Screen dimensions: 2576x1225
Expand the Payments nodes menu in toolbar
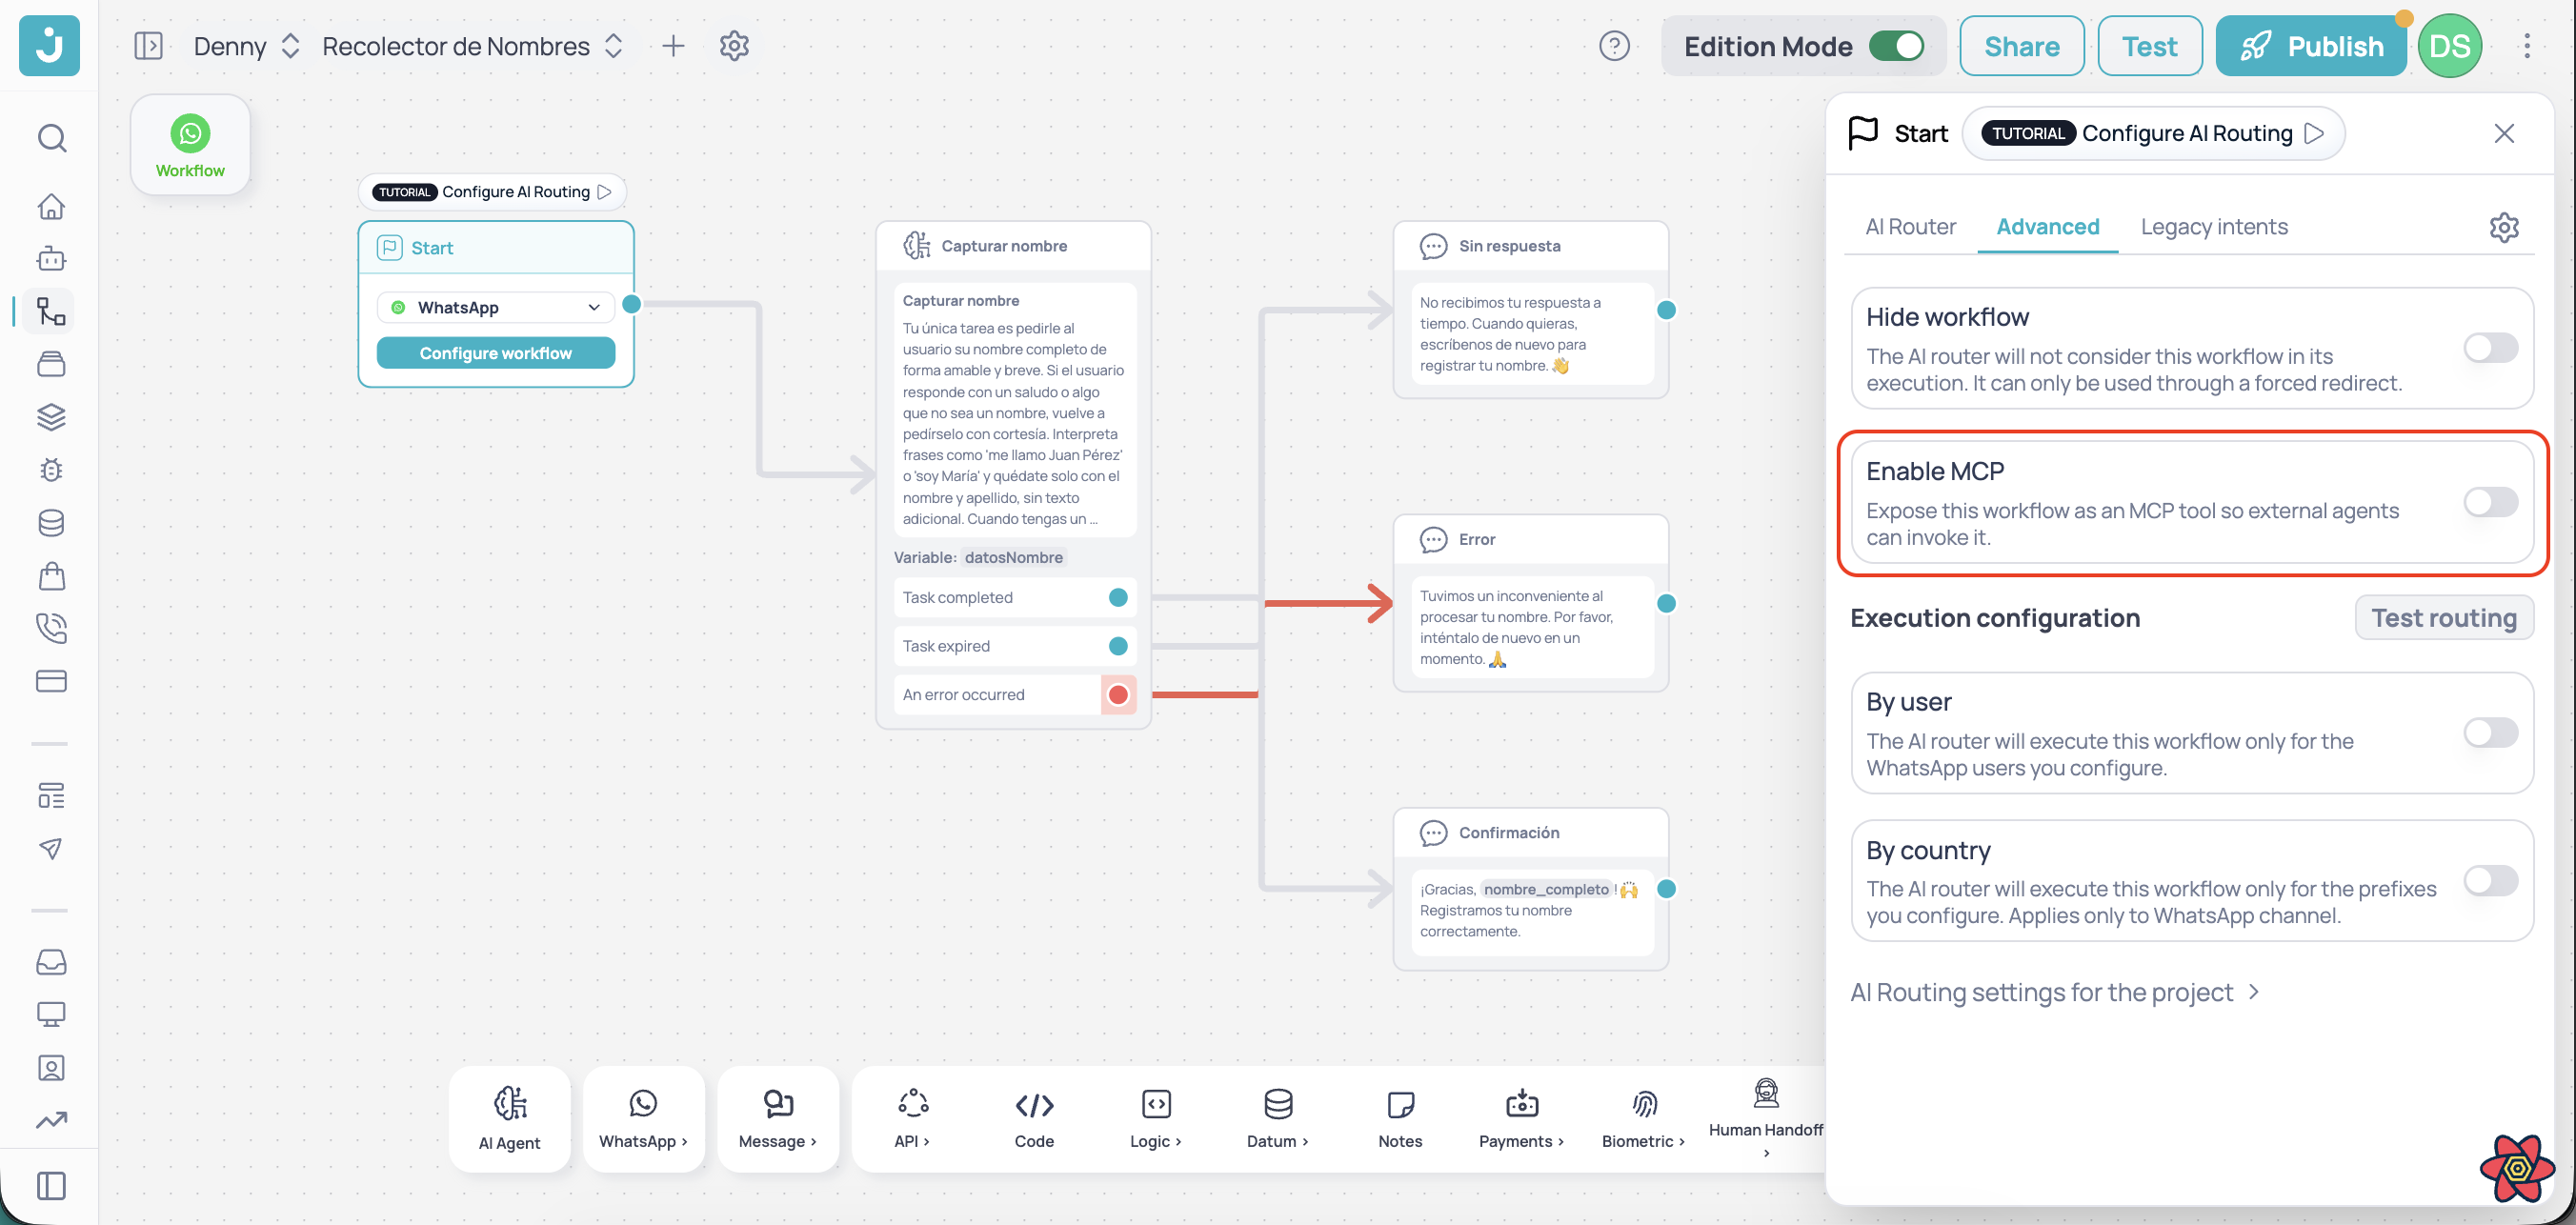point(1521,1119)
